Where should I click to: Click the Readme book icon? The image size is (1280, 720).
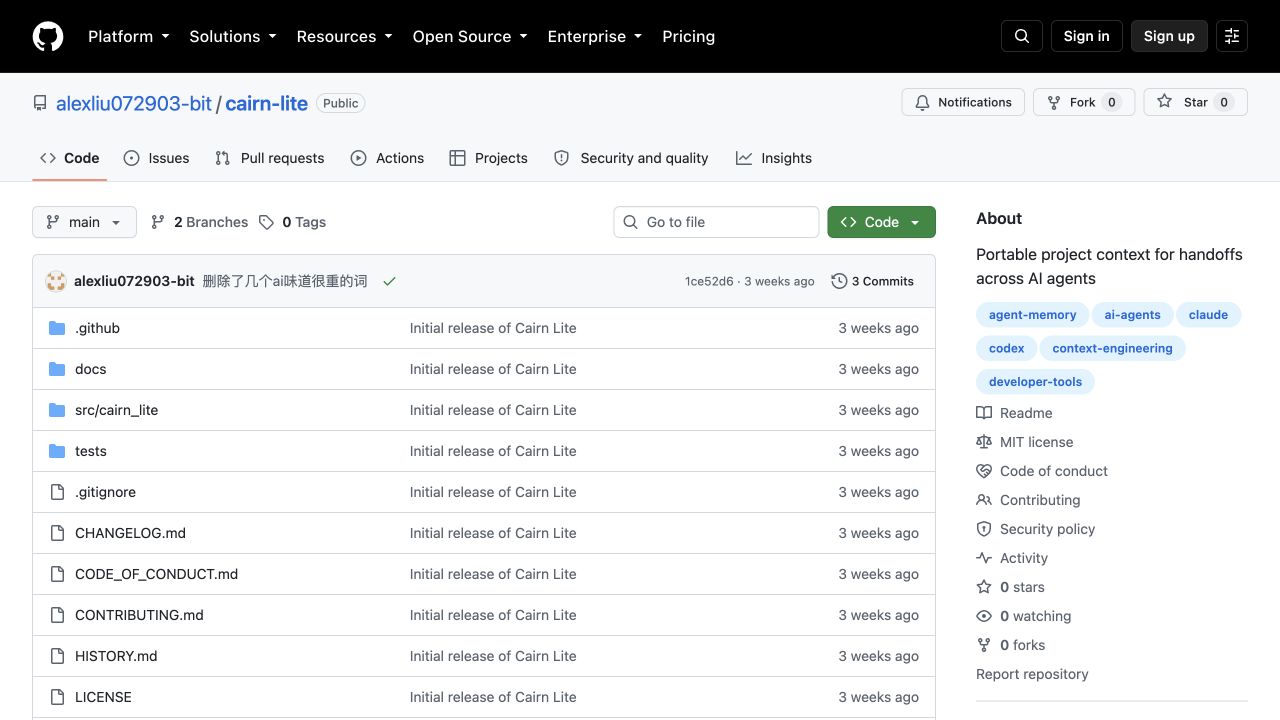click(x=984, y=413)
